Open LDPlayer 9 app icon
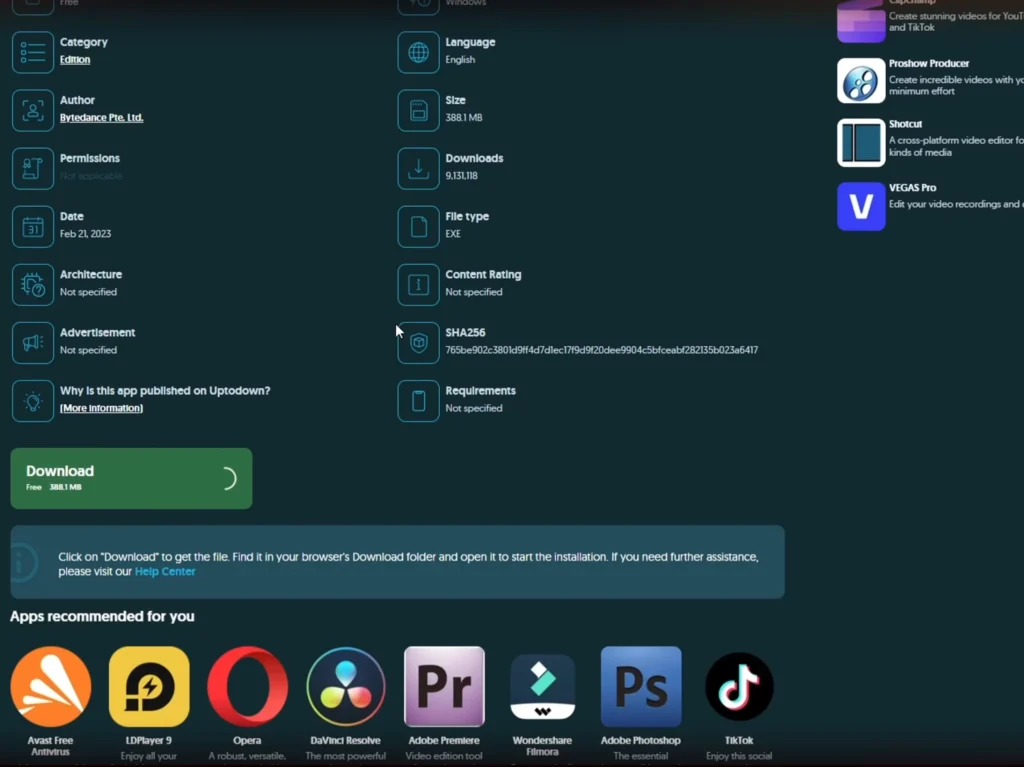This screenshot has width=1024, height=767. pos(149,687)
